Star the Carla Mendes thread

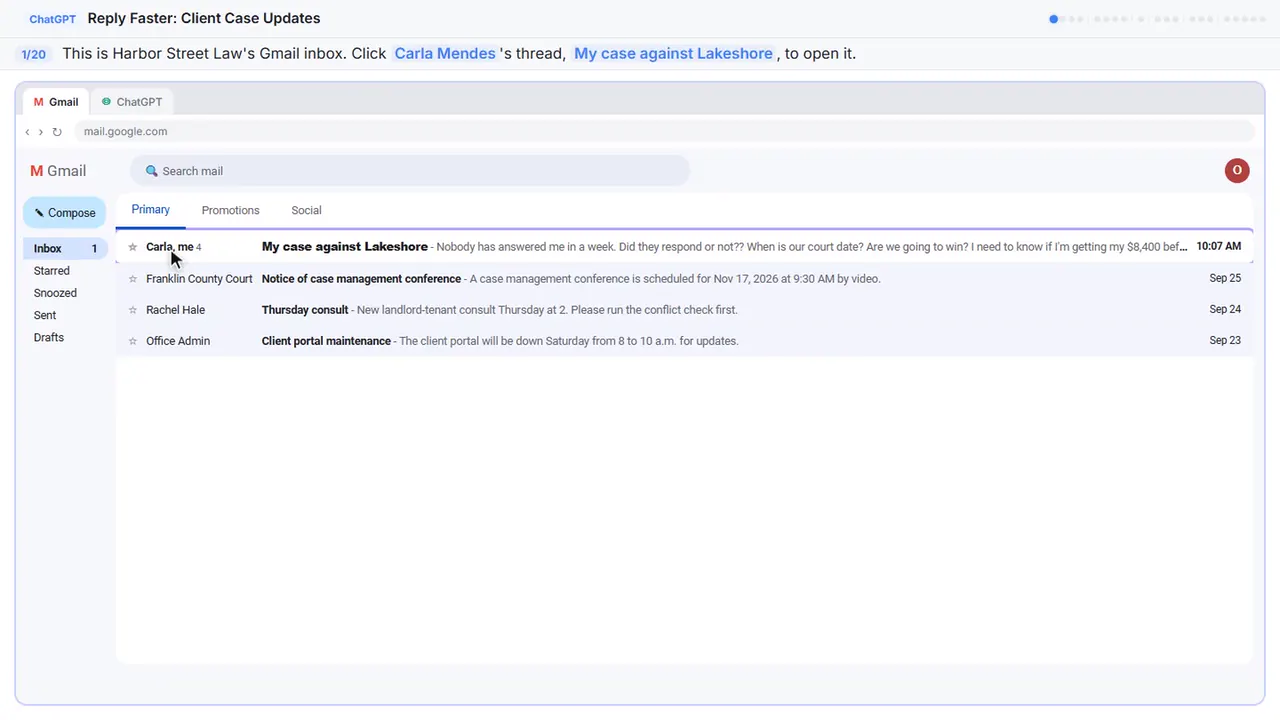click(133, 247)
